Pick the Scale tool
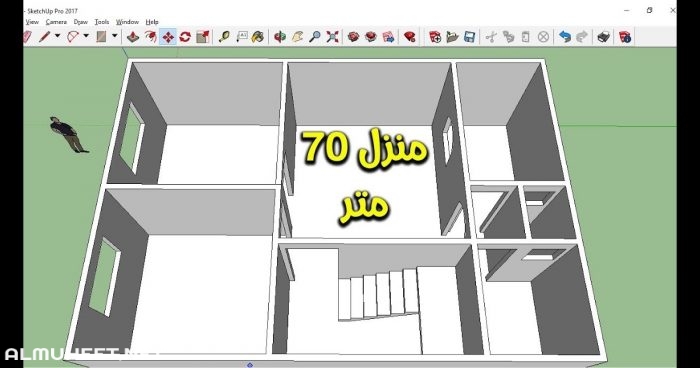The image size is (700, 368). click(x=202, y=37)
